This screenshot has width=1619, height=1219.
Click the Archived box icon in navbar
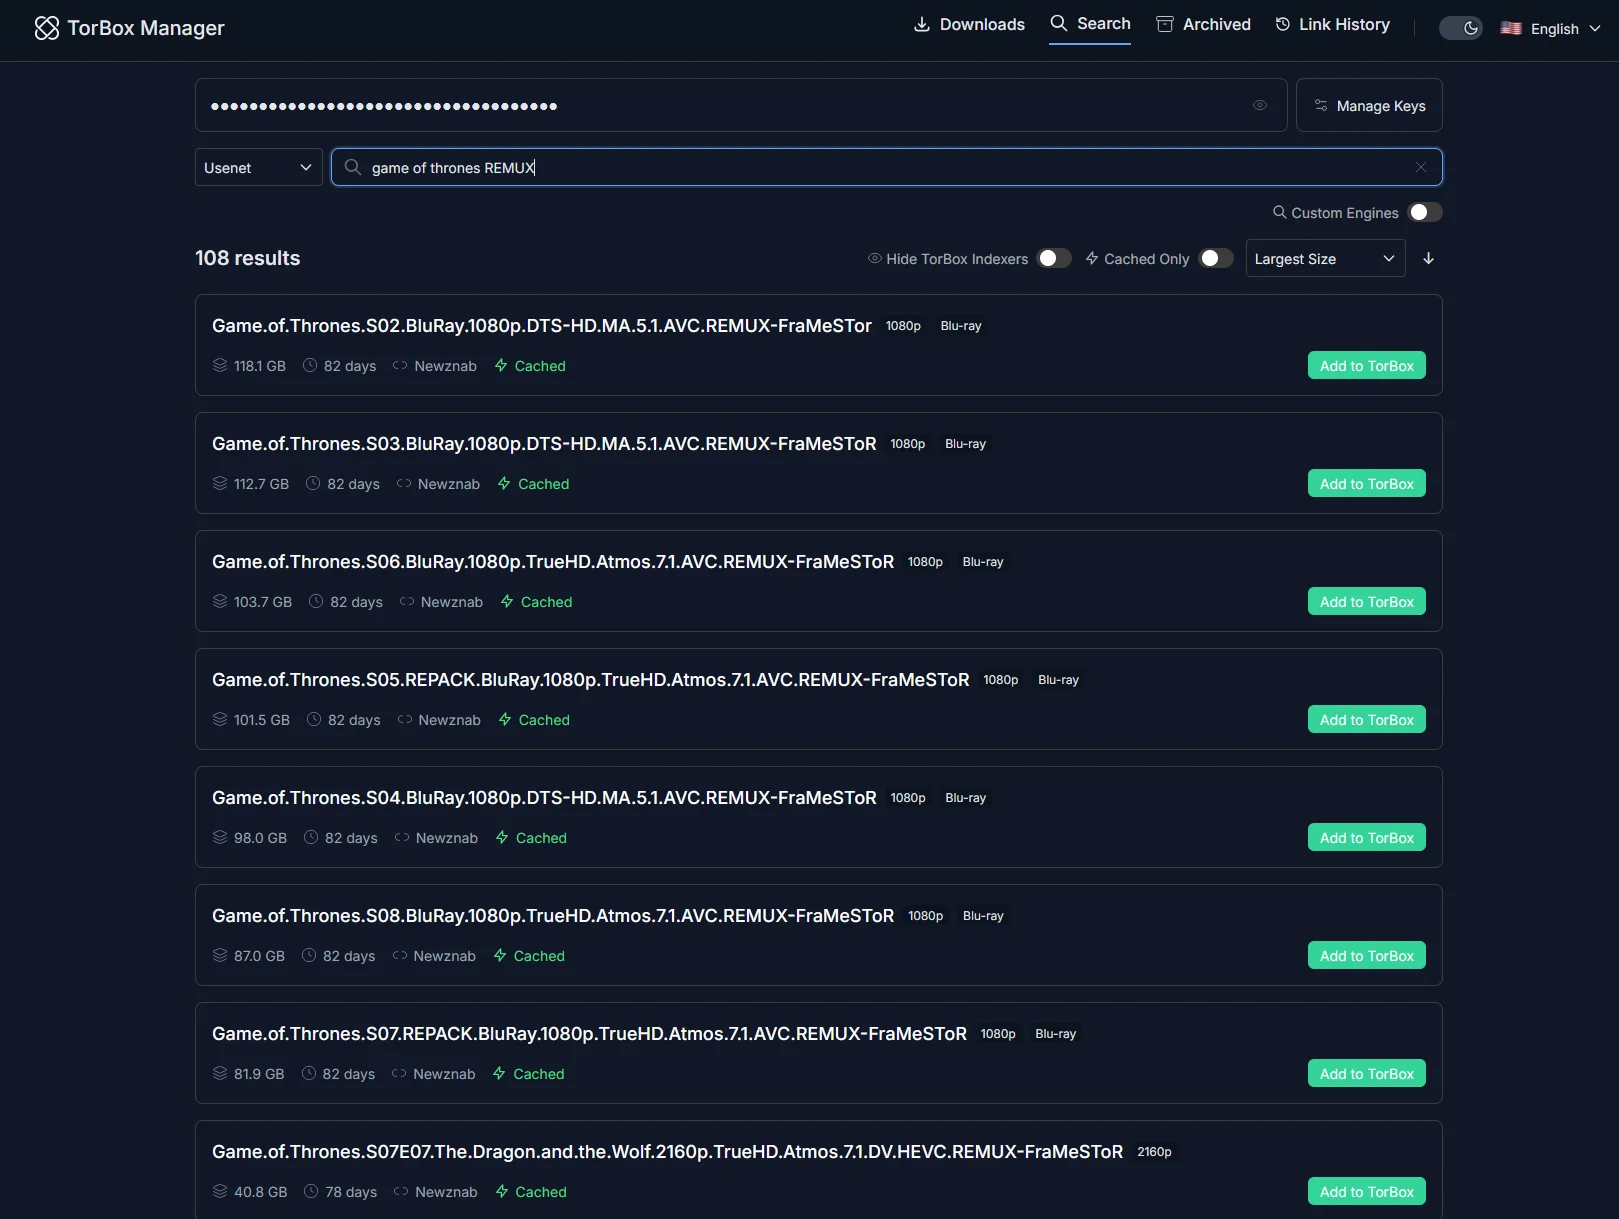click(x=1165, y=24)
